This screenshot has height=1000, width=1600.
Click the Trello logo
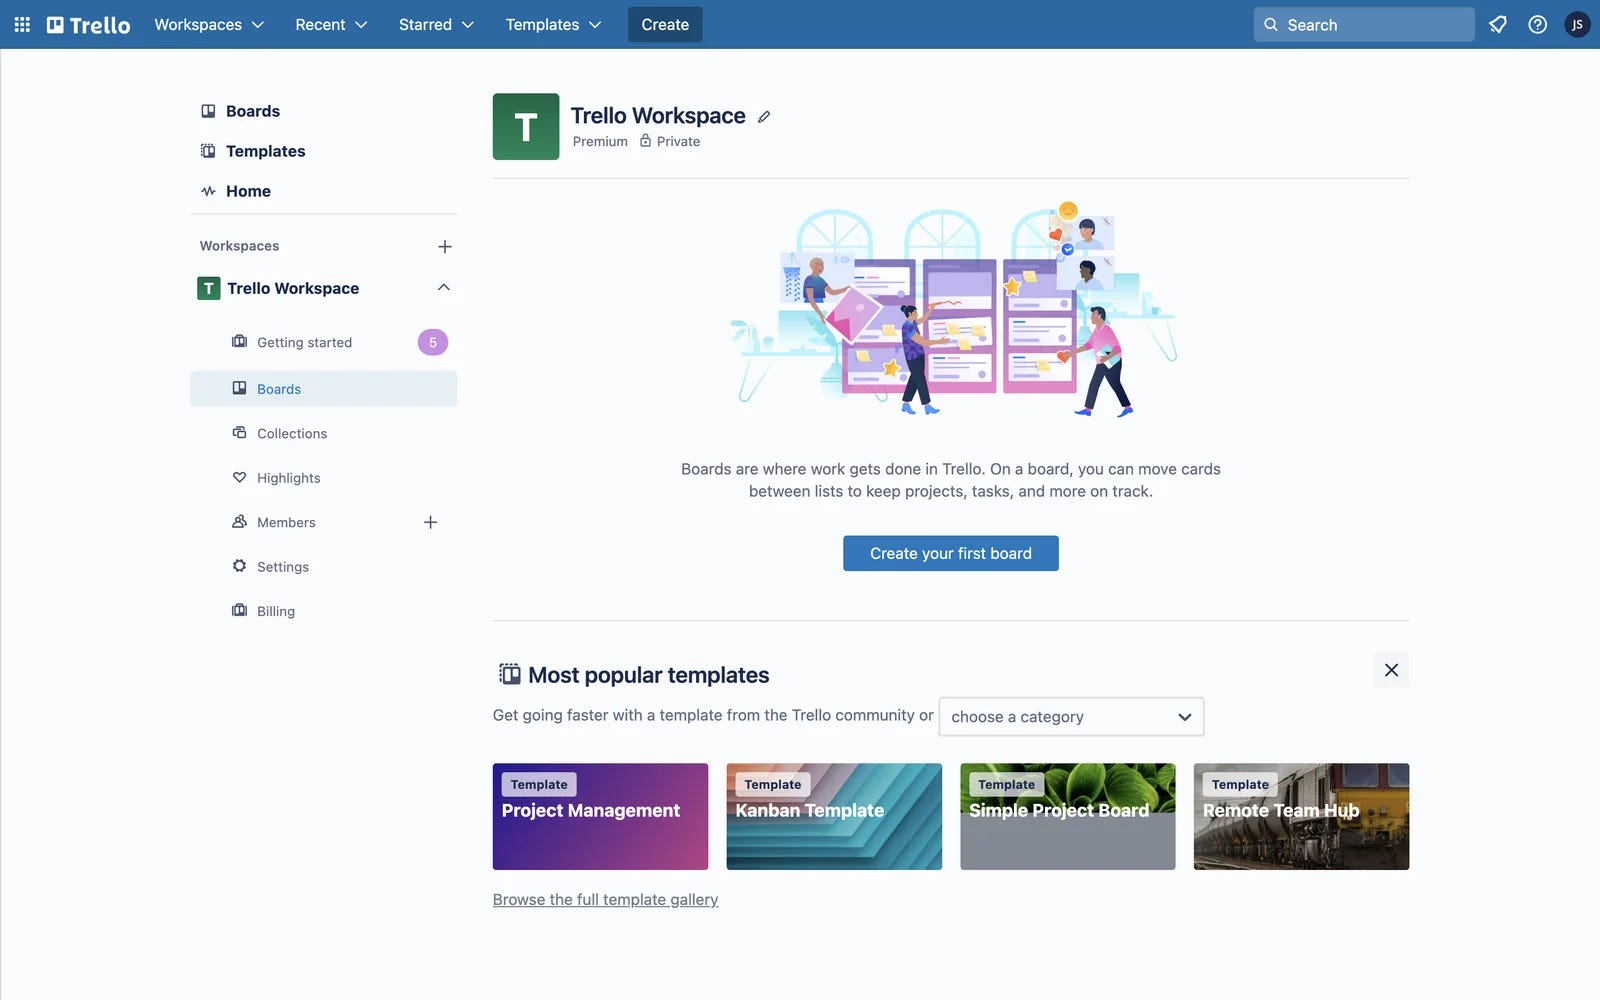88,24
